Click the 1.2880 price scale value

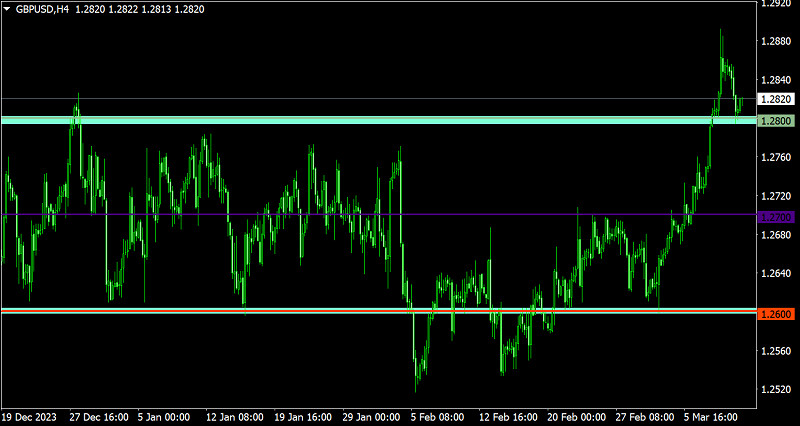(x=775, y=41)
